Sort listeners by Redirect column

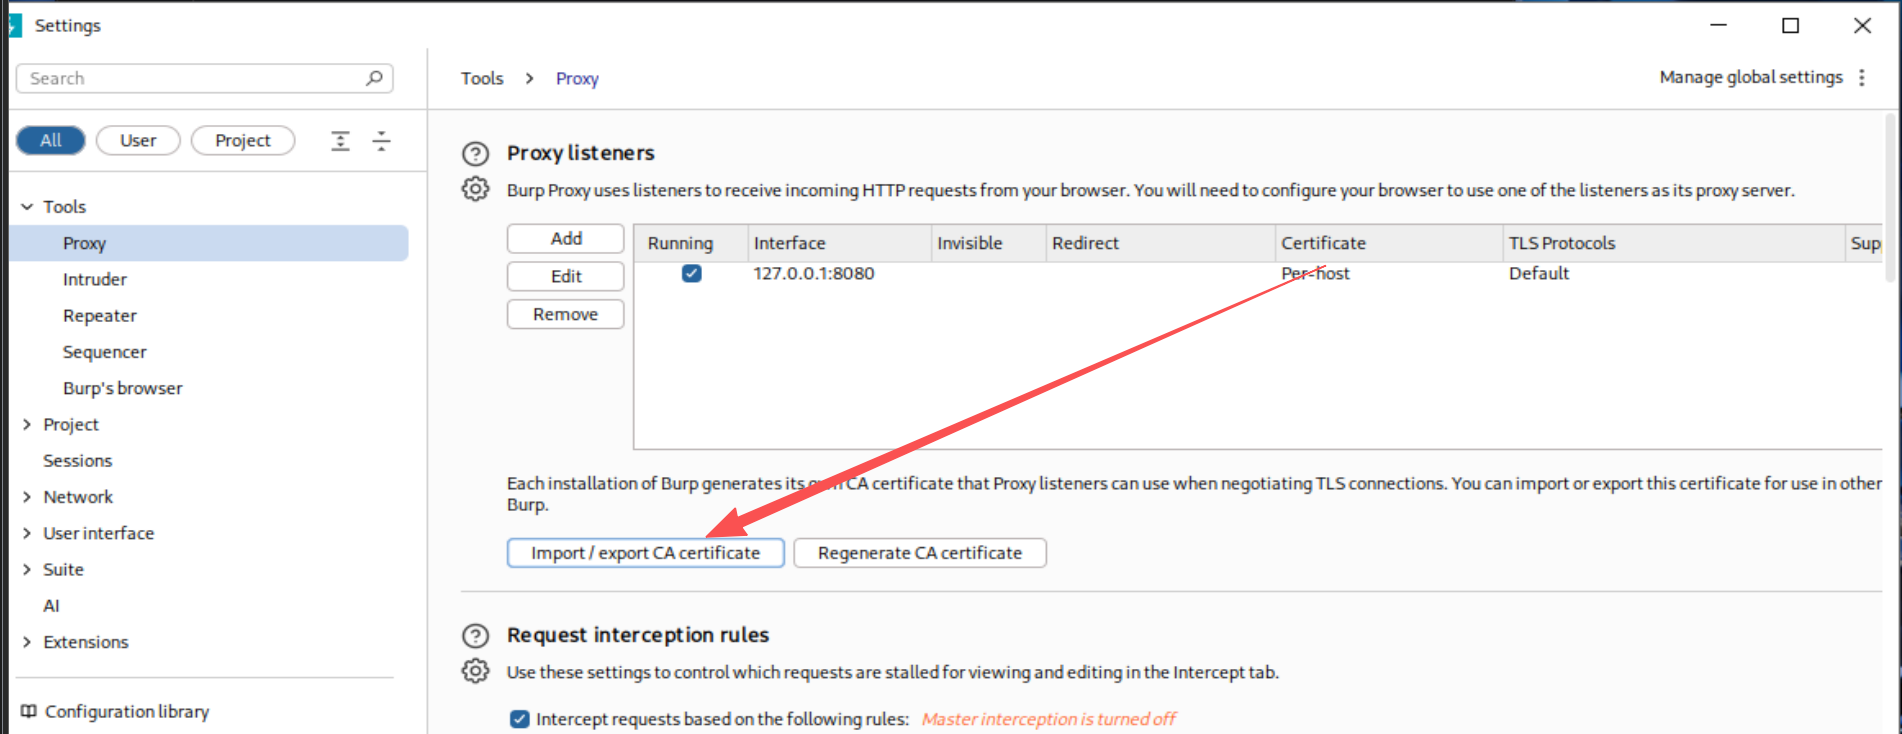click(1161, 243)
